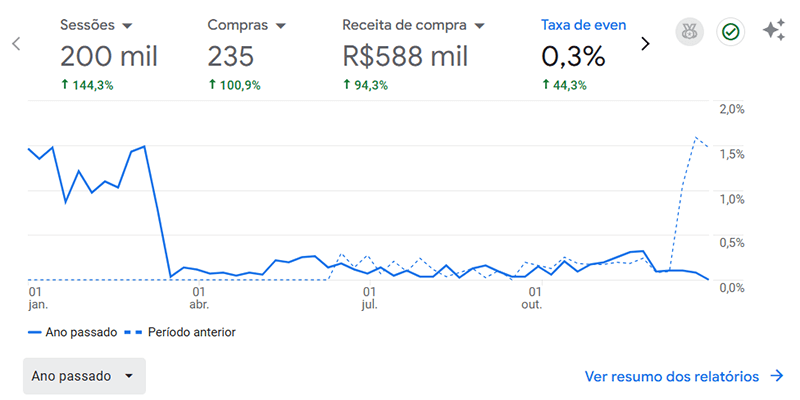Viewport: 800px width, 400px height.
Task: Open the Receita de compra dropdown
Action: (x=480, y=25)
